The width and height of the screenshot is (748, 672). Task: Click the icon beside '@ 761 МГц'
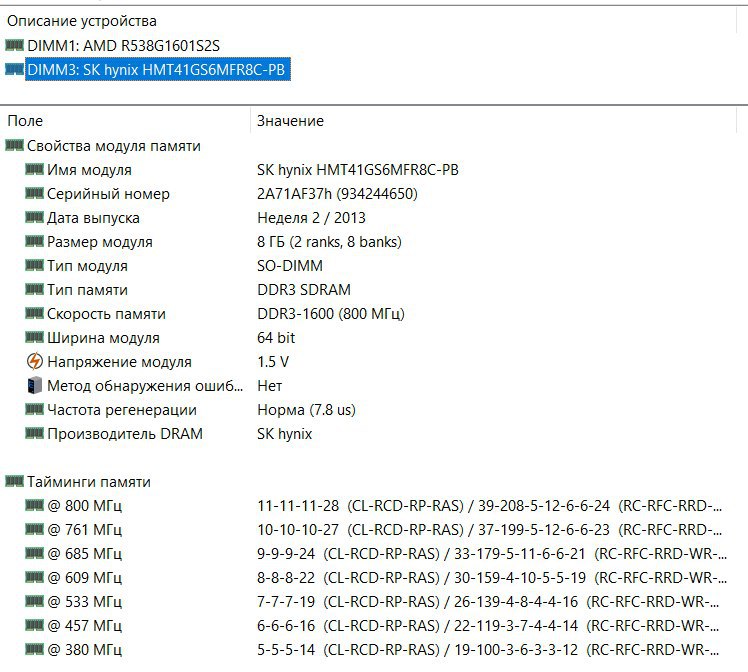tap(34, 529)
